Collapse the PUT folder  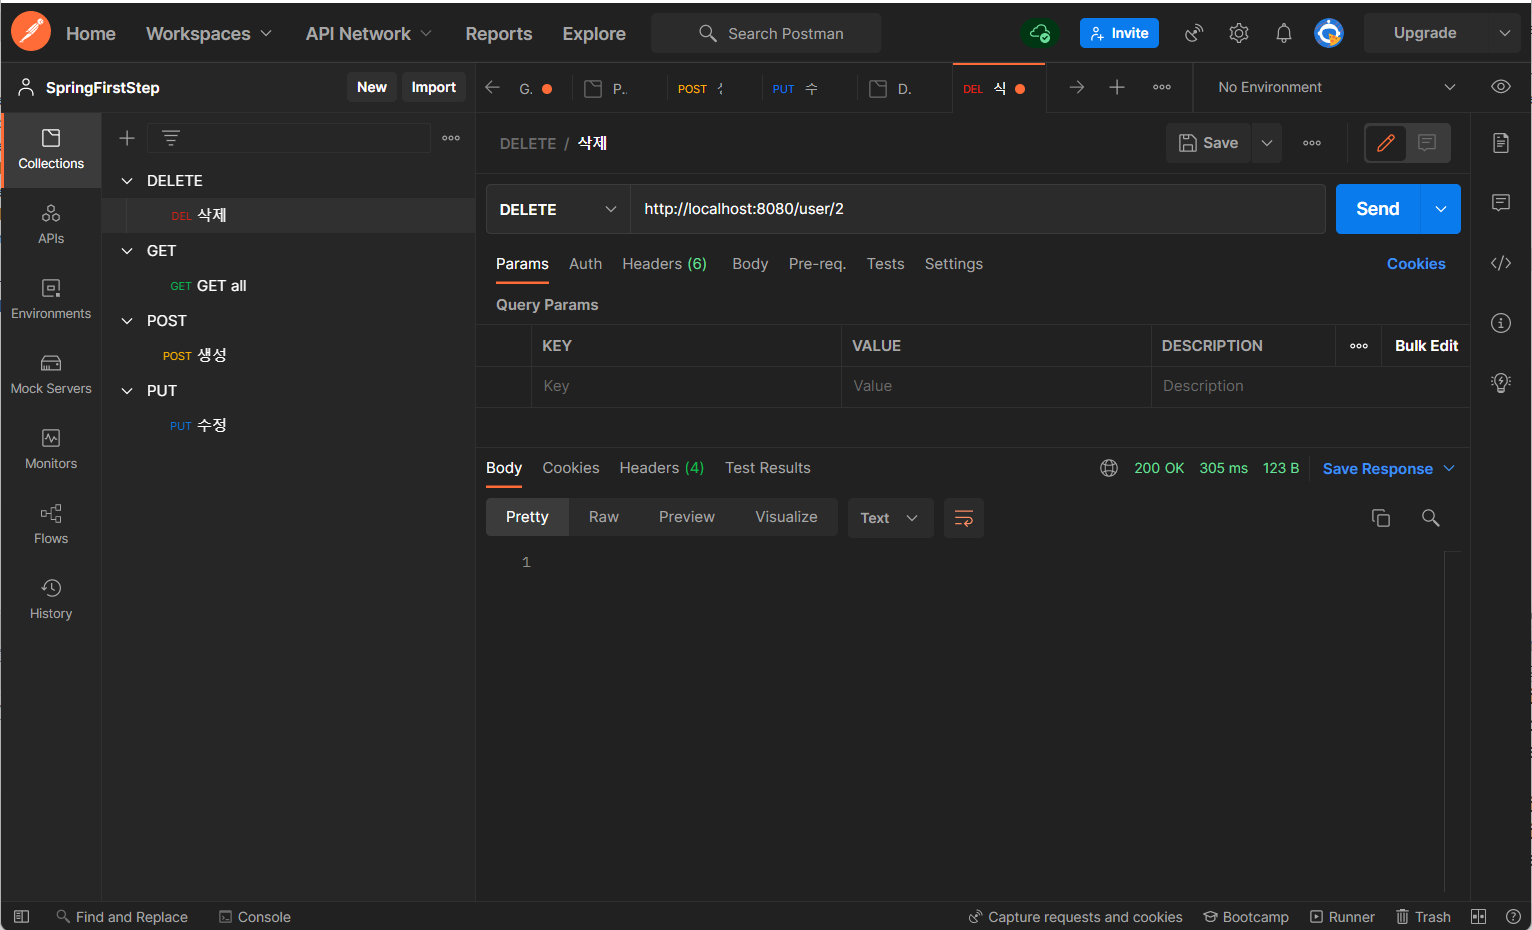pyautogui.click(x=127, y=391)
